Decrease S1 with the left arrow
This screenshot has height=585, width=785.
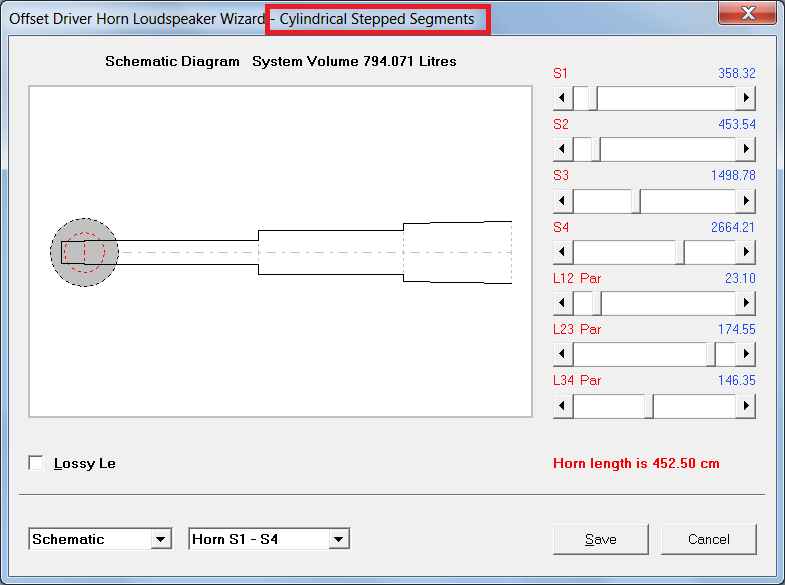[563, 98]
